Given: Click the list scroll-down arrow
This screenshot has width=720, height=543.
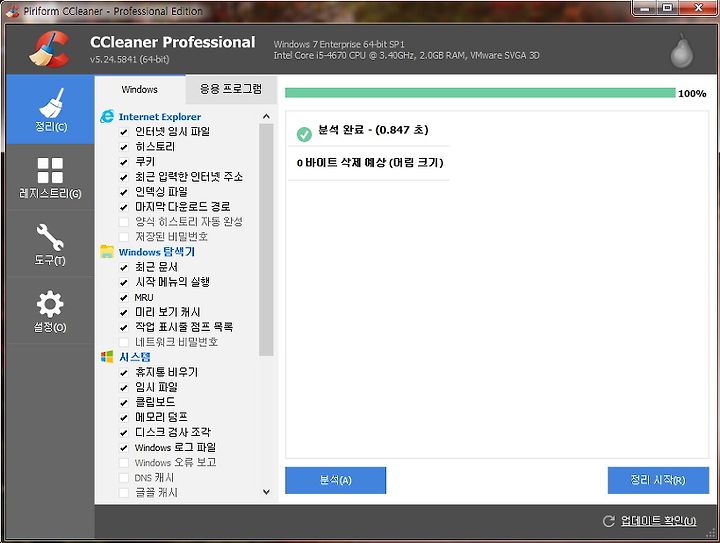Looking at the screenshot, I should click(x=266, y=492).
